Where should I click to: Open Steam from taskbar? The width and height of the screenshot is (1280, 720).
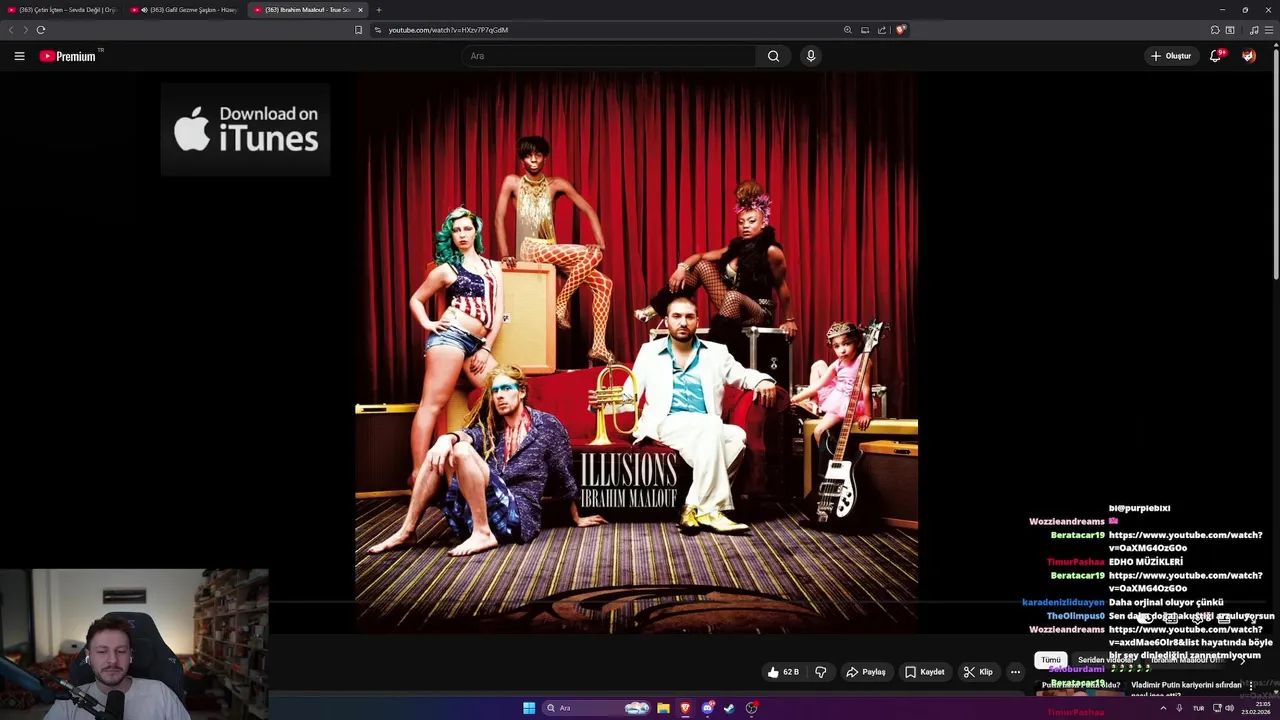tap(729, 708)
